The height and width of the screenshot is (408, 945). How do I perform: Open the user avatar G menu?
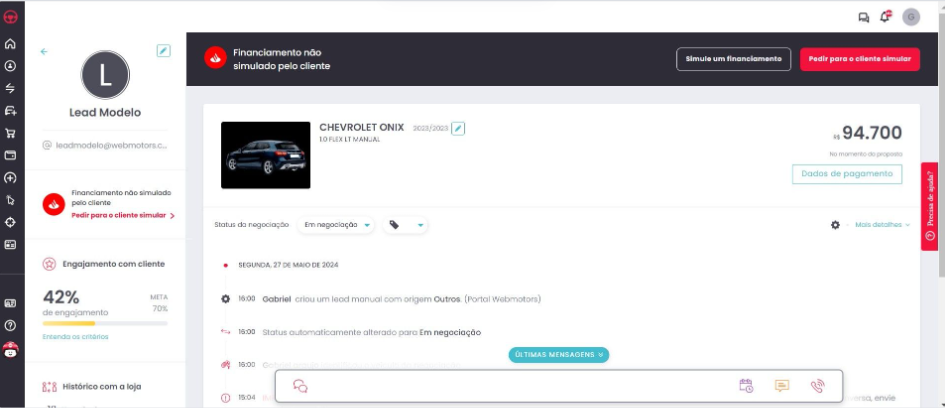tap(911, 17)
